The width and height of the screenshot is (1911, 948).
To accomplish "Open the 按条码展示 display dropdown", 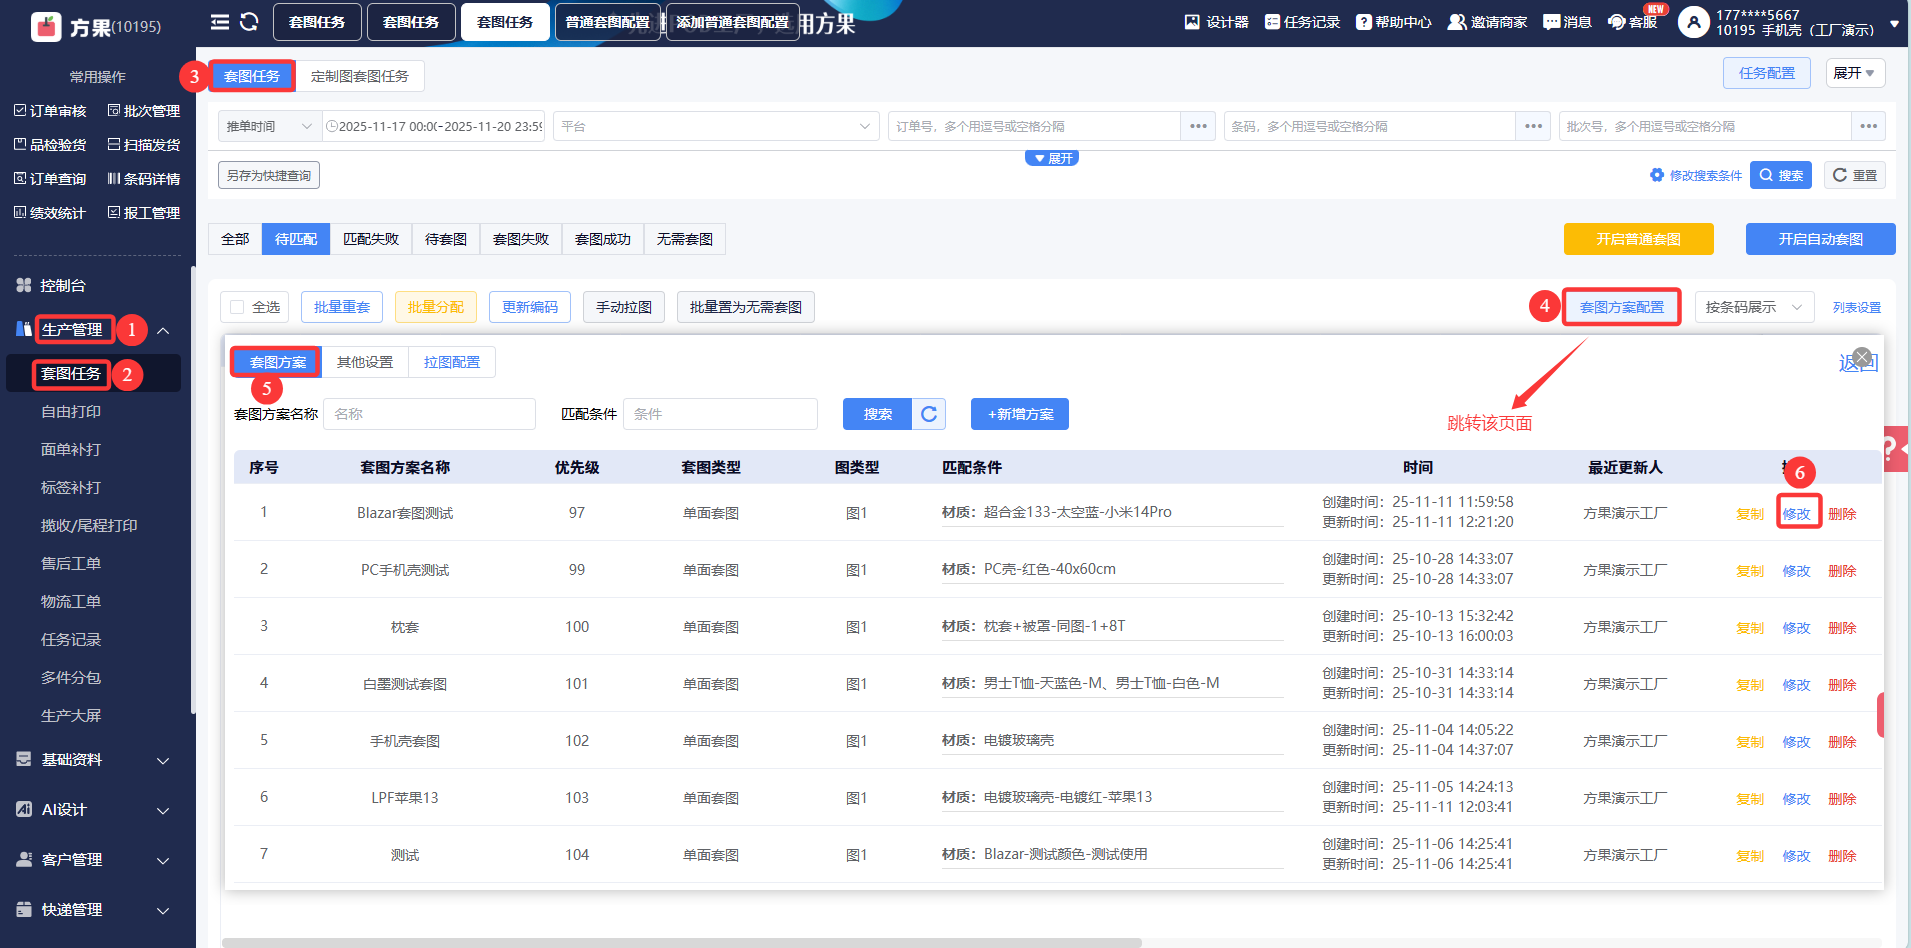I will (1752, 307).
